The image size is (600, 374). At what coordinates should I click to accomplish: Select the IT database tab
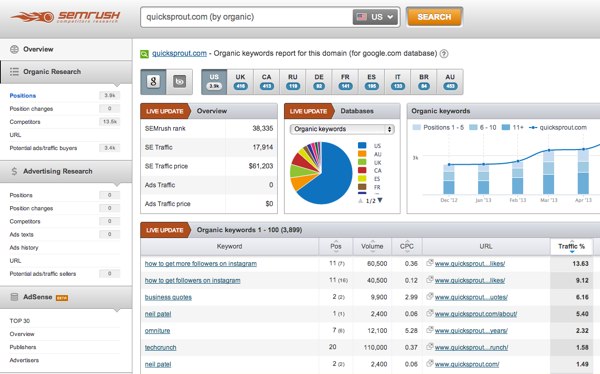pyautogui.click(x=398, y=82)
